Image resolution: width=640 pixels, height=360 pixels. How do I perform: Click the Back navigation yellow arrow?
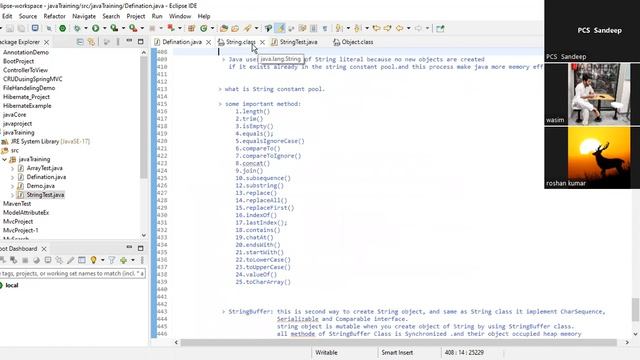400,28
